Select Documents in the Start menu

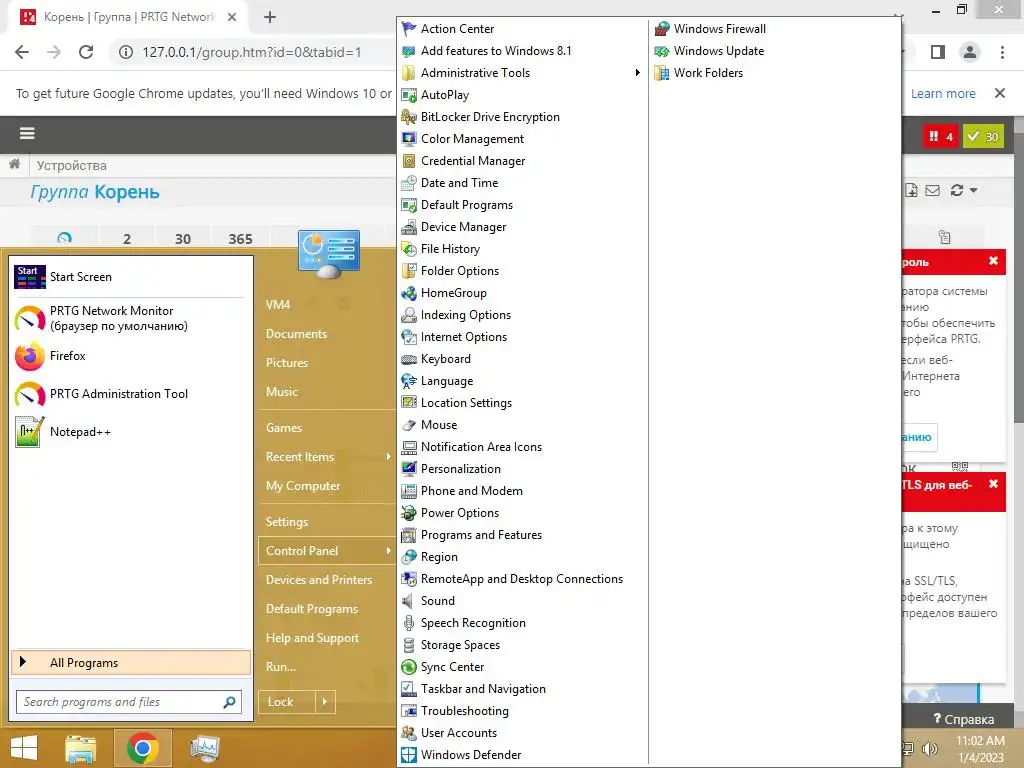[x=296, y=334]
